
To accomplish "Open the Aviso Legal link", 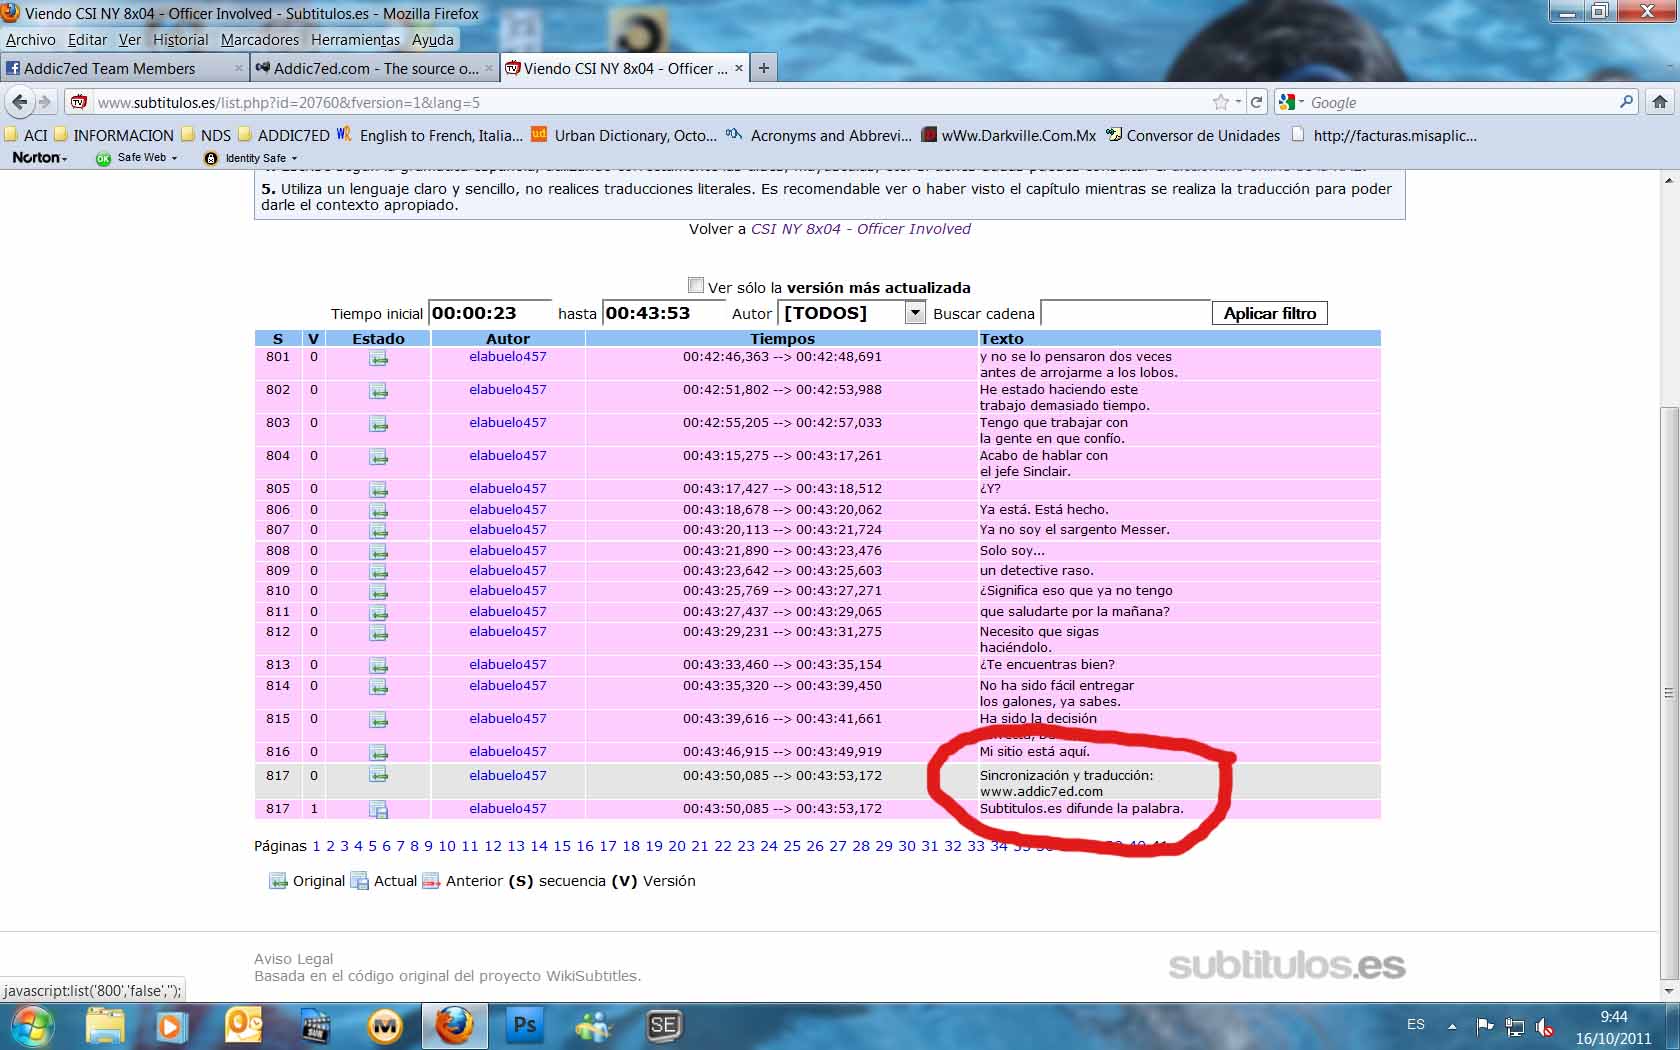I will (x=293, y=959).
